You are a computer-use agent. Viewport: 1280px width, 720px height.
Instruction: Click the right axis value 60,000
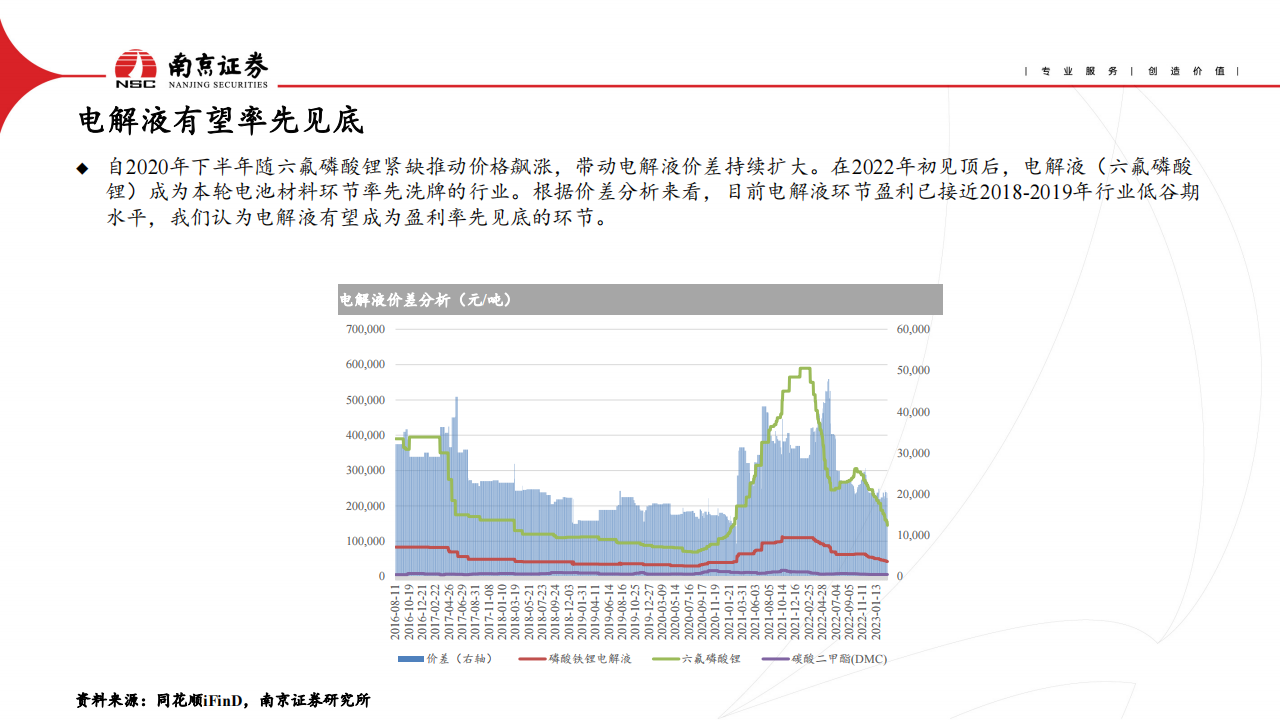tap(914, 329)
